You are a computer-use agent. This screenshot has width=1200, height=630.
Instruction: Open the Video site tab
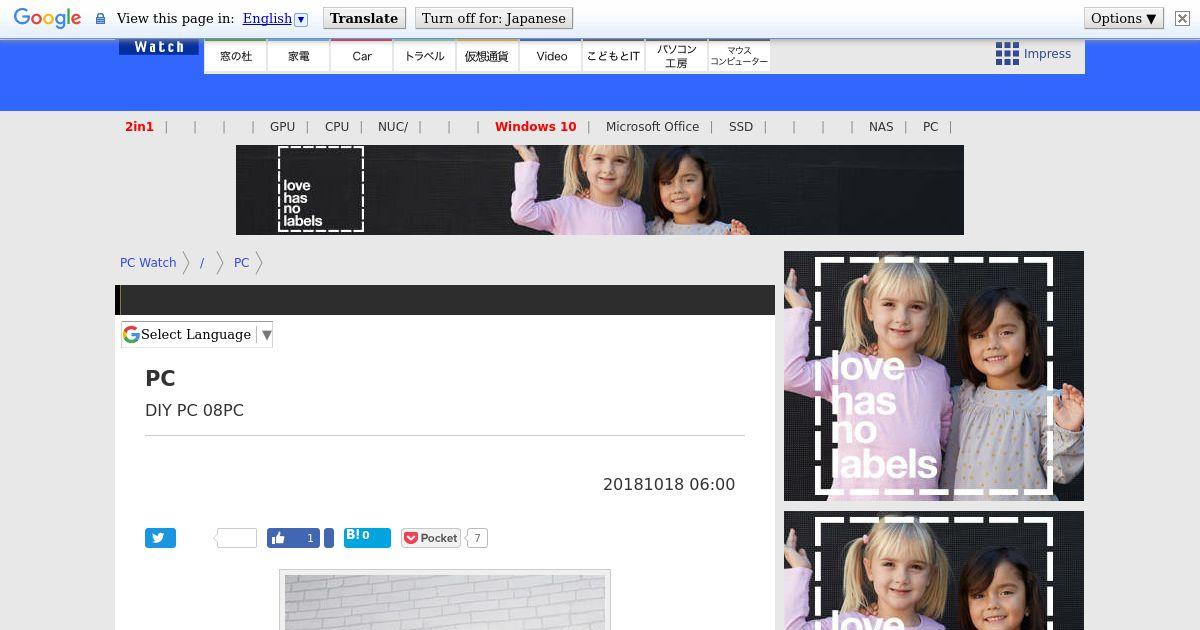coord(551,56)
